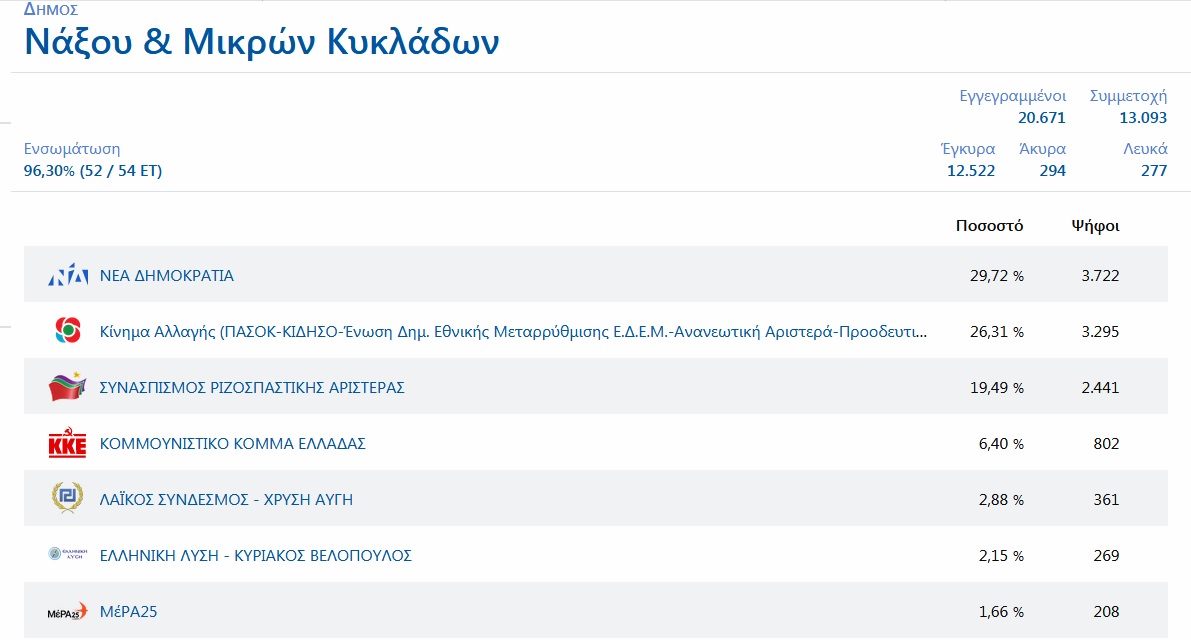The height and width of the screenshot is (640, 1191).
Task: Click the Ψήφοι column header
Action: click(1095, 226)
